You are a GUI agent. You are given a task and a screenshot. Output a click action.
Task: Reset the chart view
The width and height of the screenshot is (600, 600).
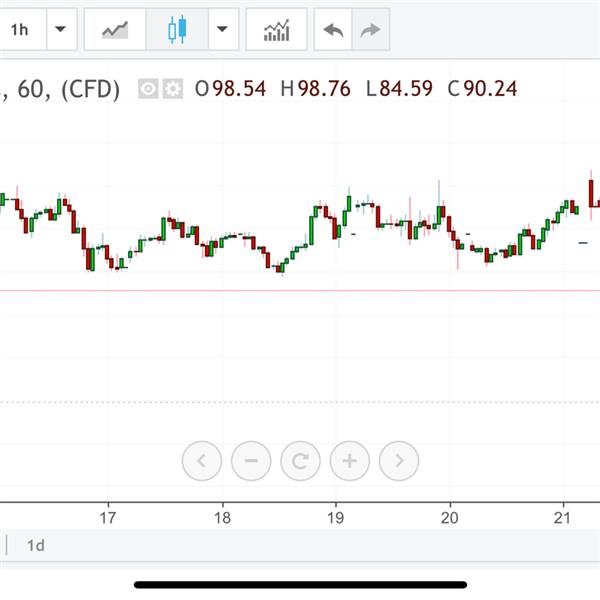(300, 461)
